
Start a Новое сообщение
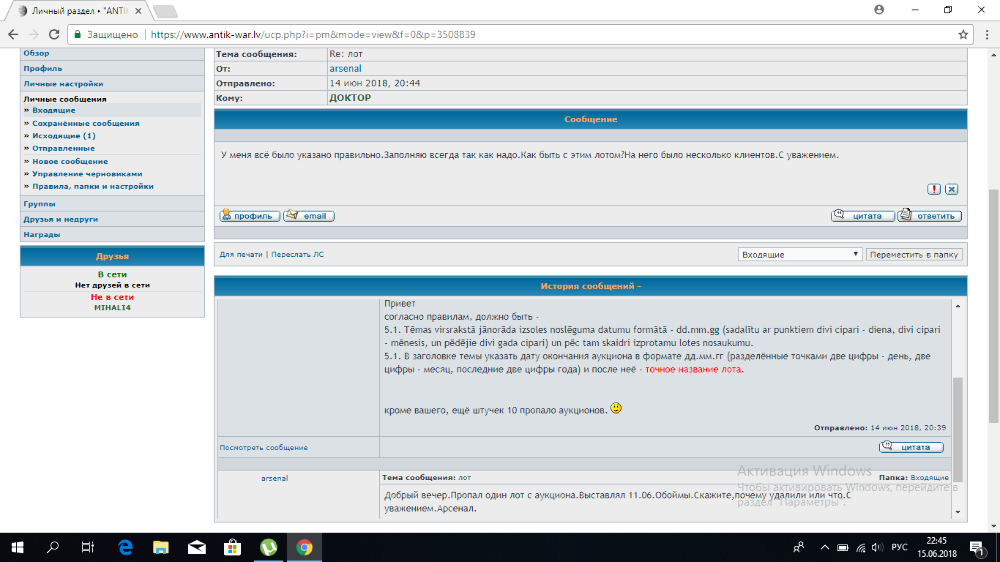(70, 161)
